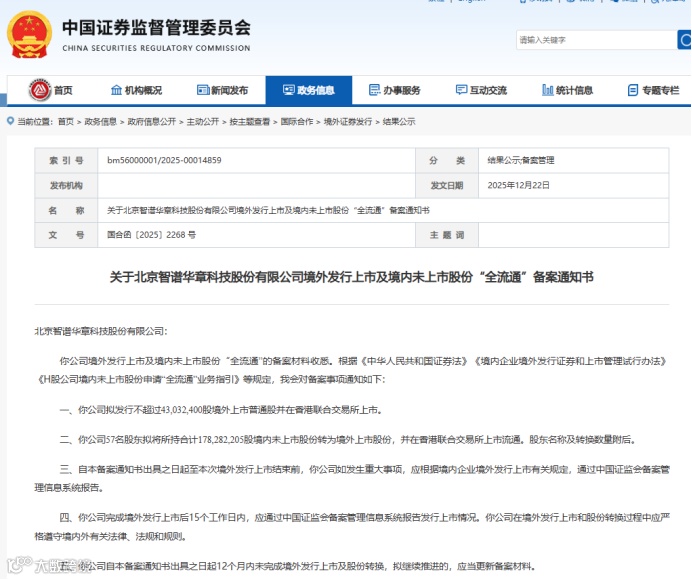Select the highlighted 政务信息 tab

[x=308, y=90]
